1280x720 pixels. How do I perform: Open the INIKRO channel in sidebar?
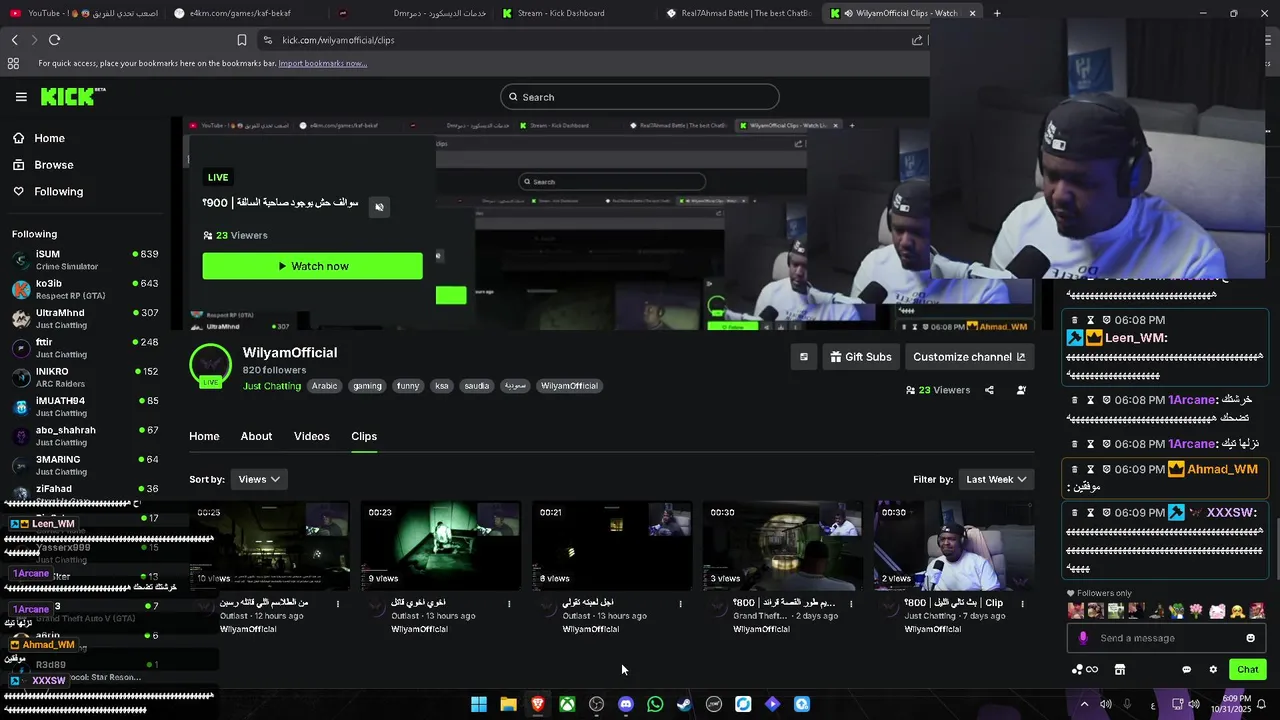coord(85,377)
